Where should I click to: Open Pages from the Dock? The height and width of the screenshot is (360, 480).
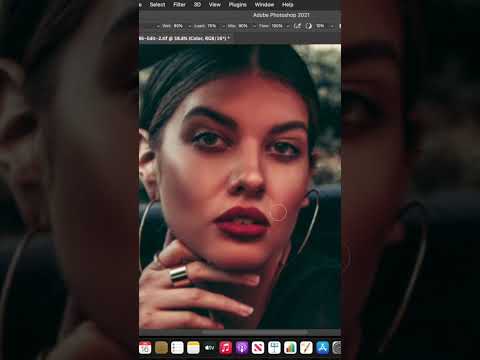point(306,348)
